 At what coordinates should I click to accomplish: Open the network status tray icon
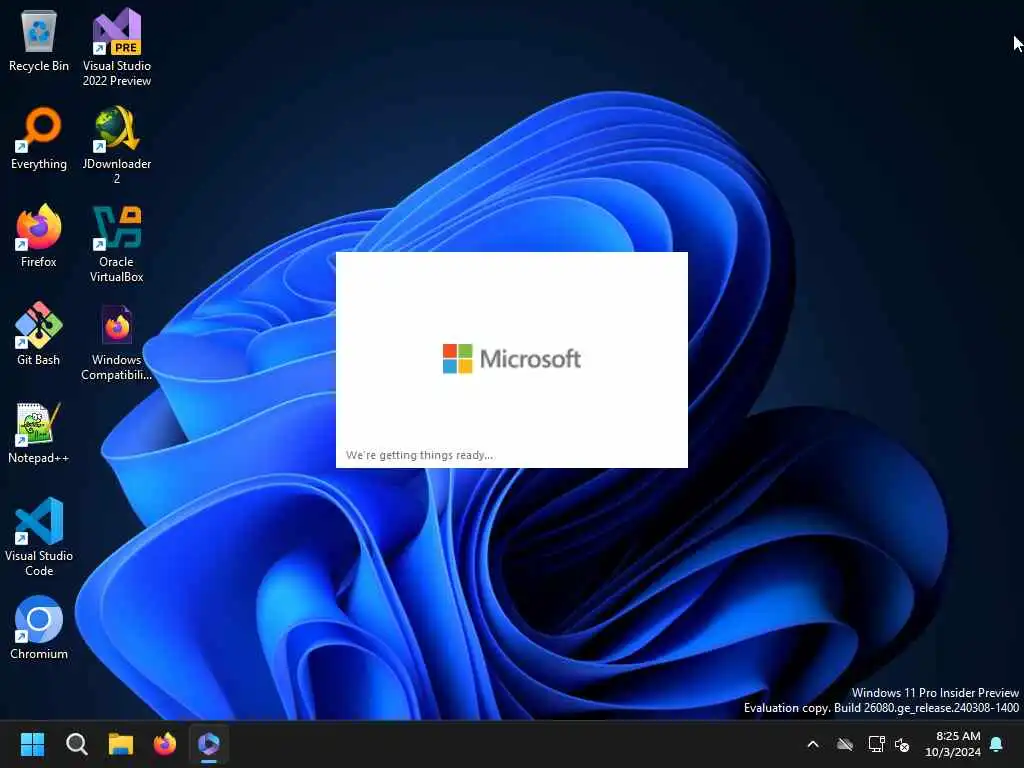coord(876,744)
